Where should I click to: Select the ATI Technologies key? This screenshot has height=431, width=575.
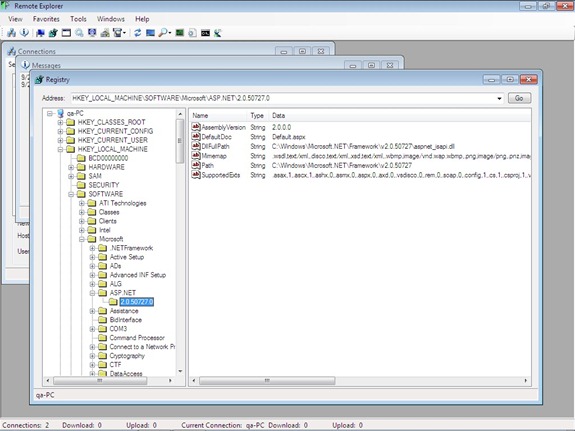122,203
